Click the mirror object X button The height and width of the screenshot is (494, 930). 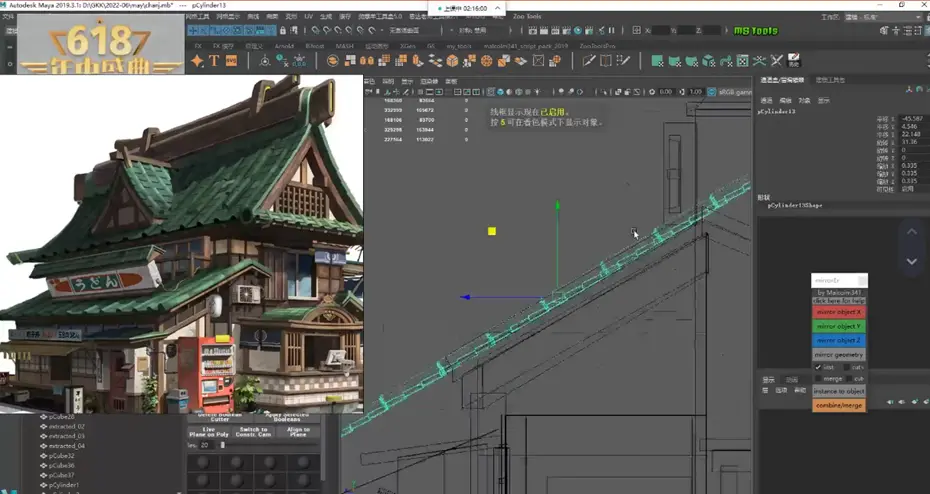click(839, 312)
